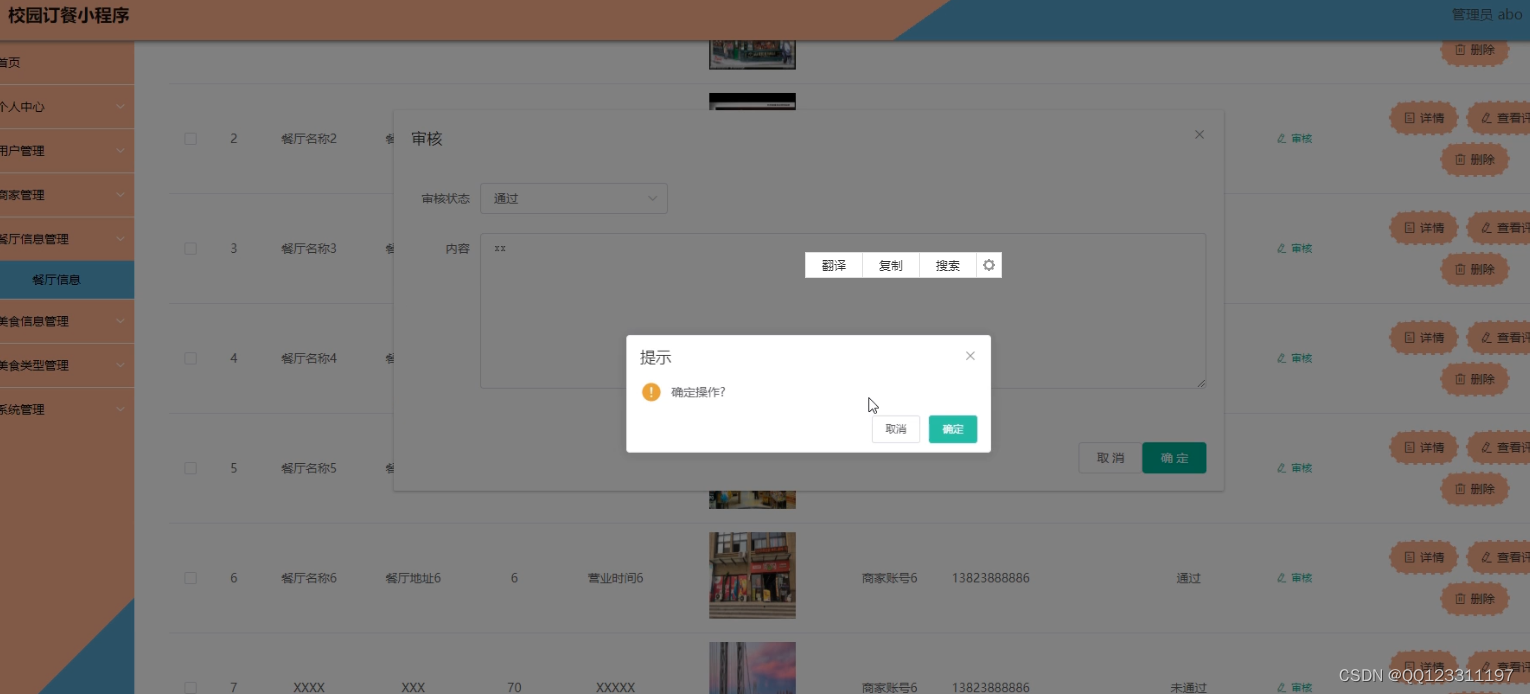
Task: Click 查看评论 button in row 2
Action: tap(1499, 118)
